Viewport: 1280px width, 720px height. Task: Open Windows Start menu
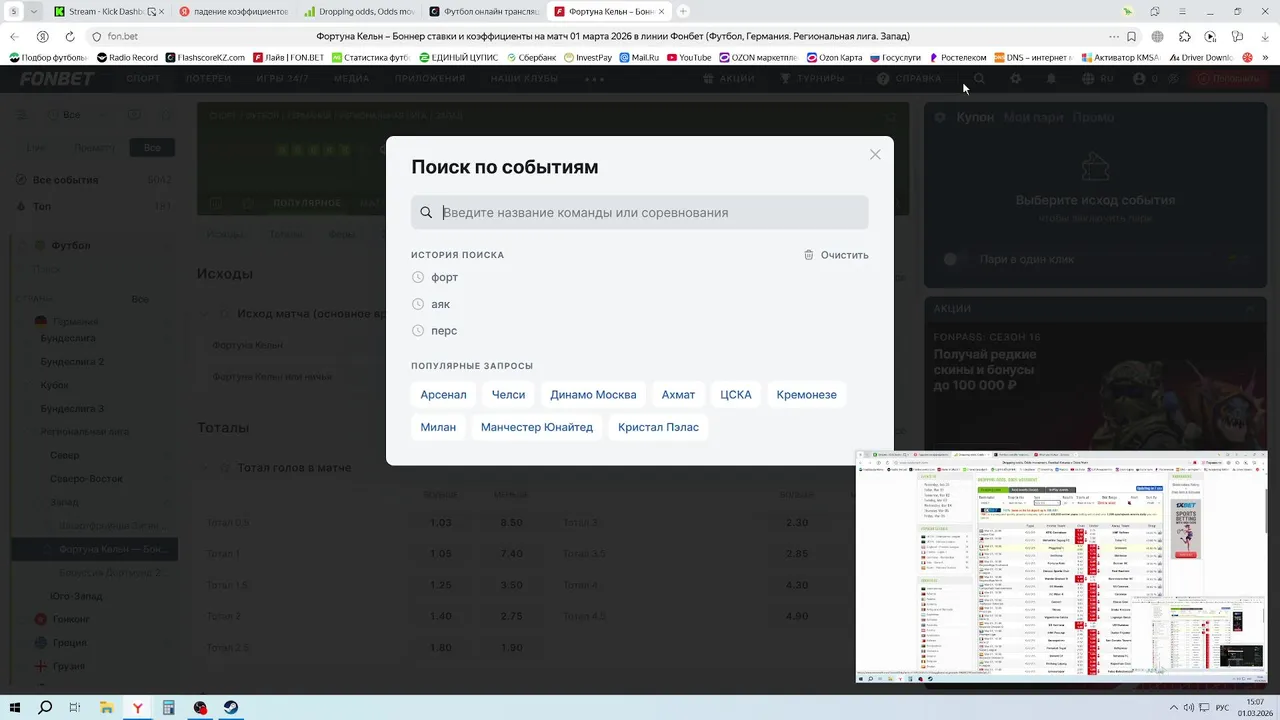coord(15,707)
